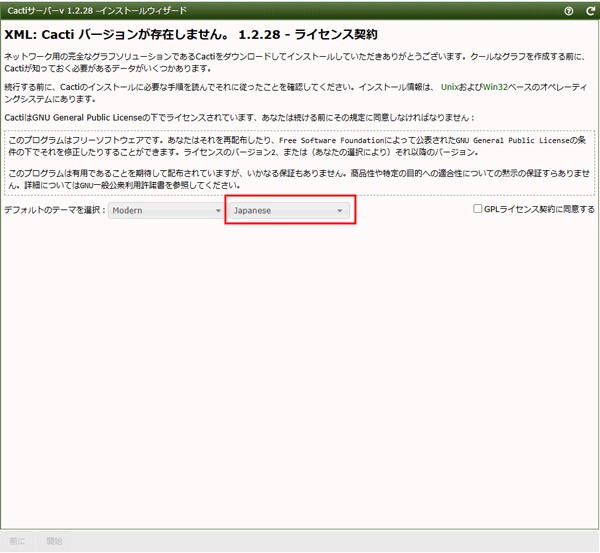Screen dimensions: 600x553
Task: Click the Cactiサーバー install wizard title text
Action: click(97, 11)
